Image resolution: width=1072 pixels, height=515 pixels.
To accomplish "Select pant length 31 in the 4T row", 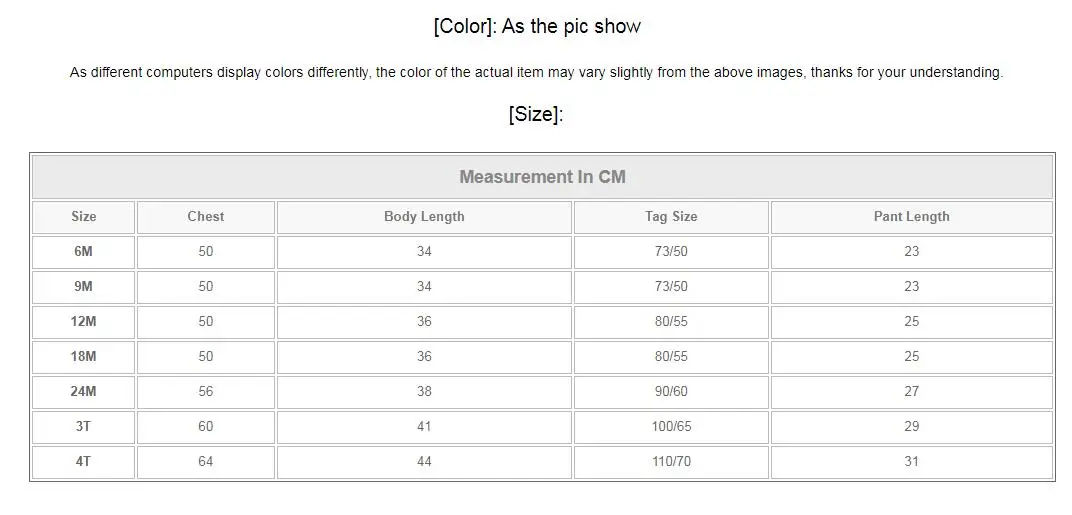I will point(911,462).
